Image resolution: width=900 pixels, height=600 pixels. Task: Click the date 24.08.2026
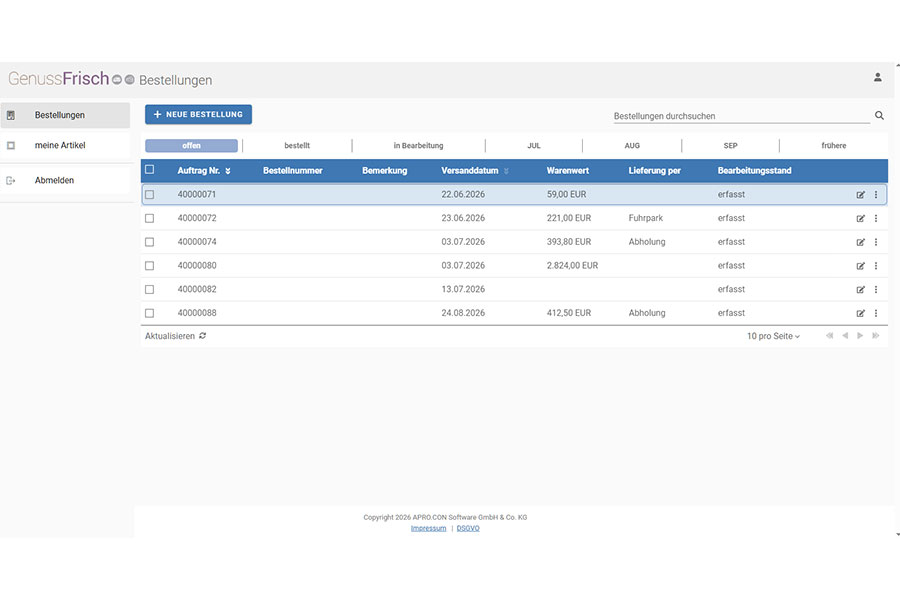pyautogui.click(x=463, y=313)
